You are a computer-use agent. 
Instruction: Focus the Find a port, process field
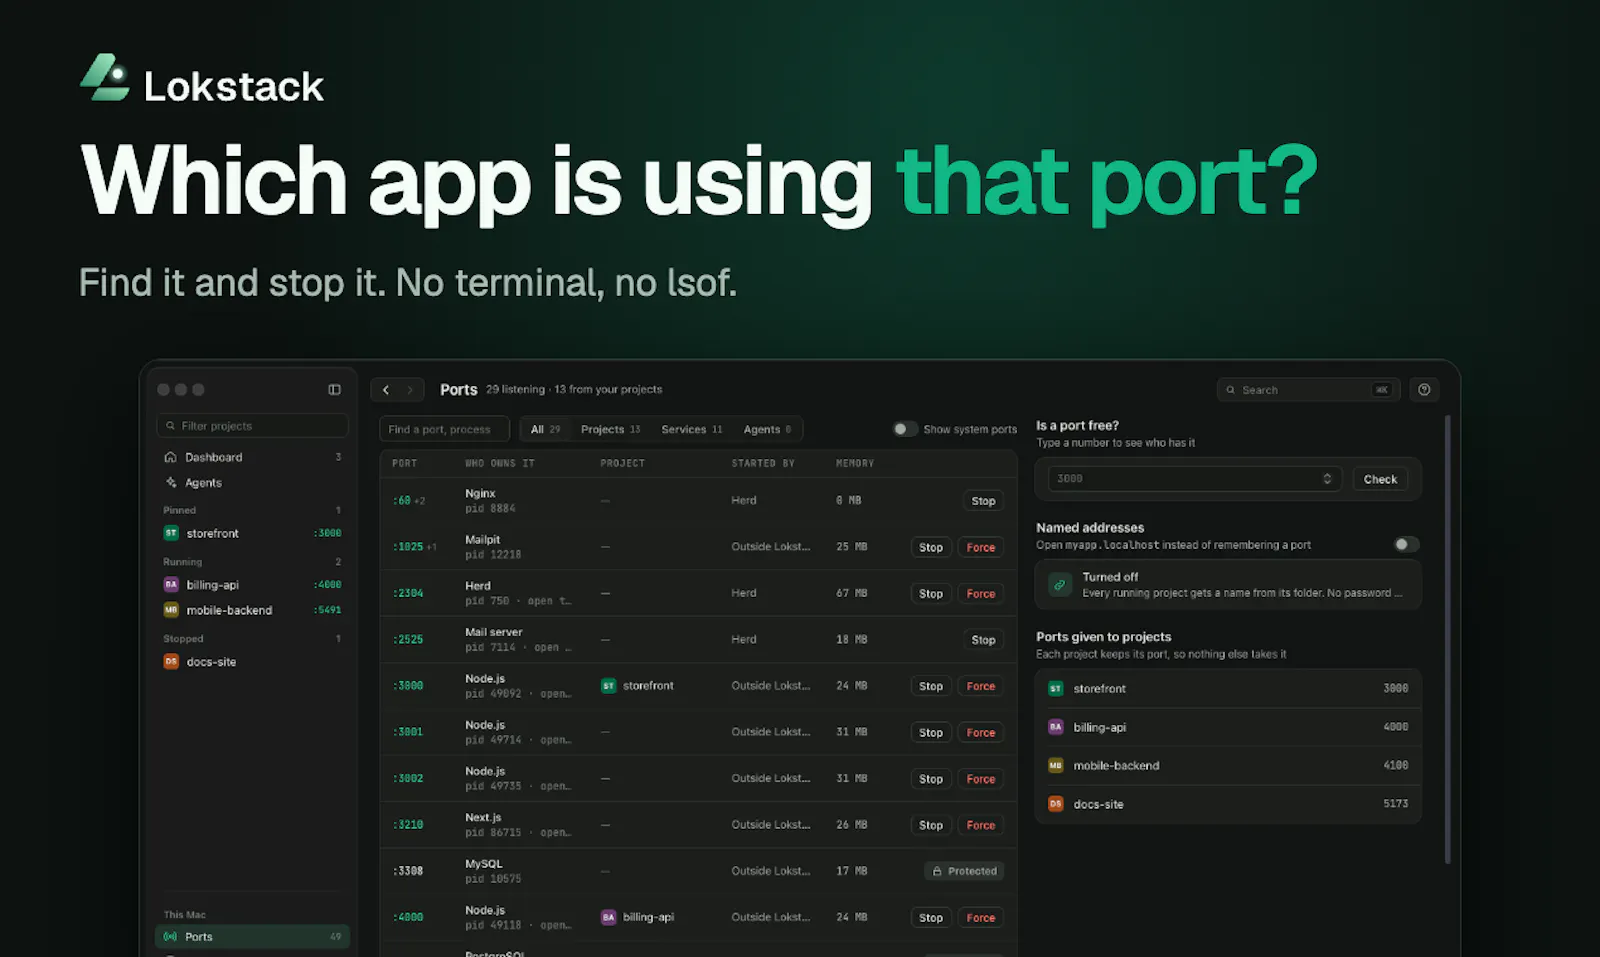pyautogui.click(x=444, y=430)
